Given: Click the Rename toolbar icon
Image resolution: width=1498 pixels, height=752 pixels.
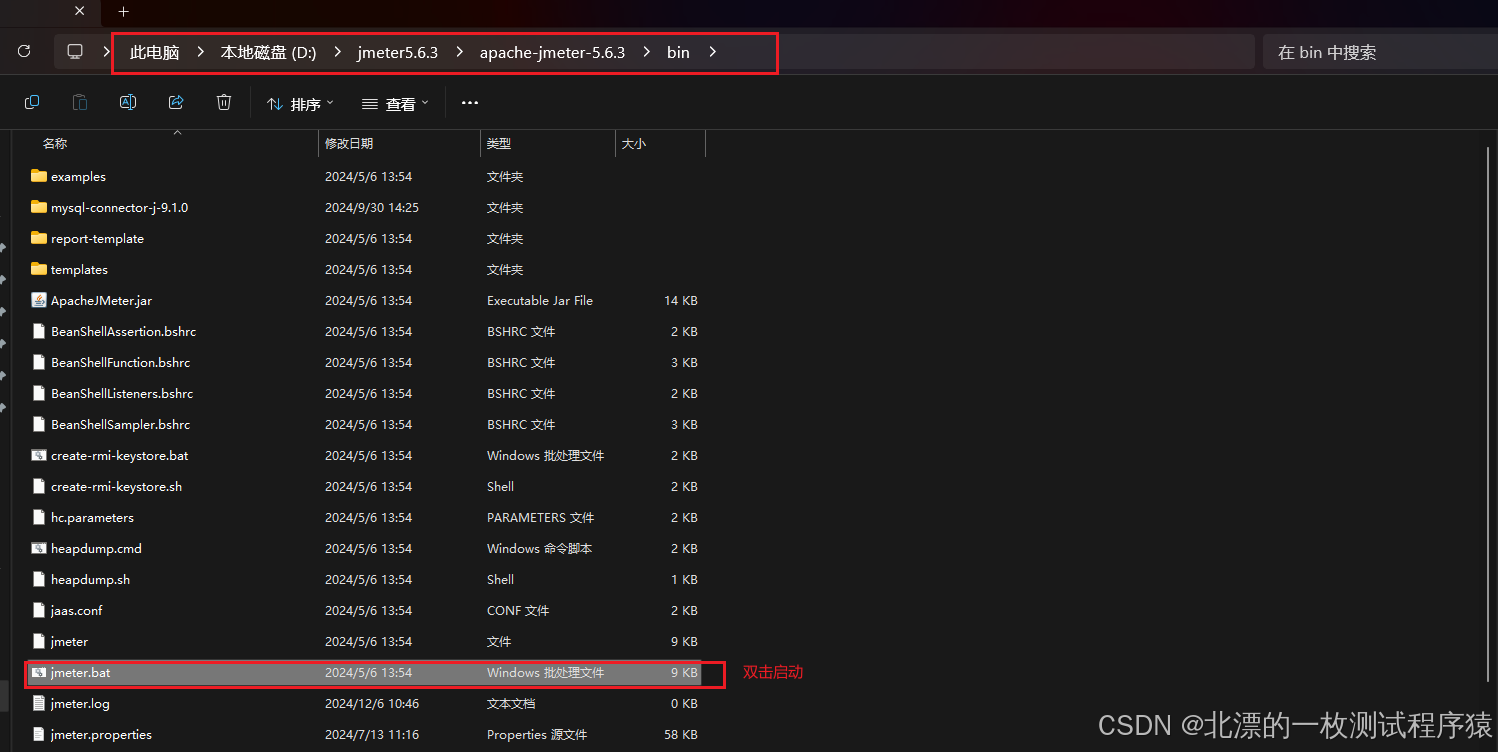Looking at the screenshot, I should tap(128, 102).
